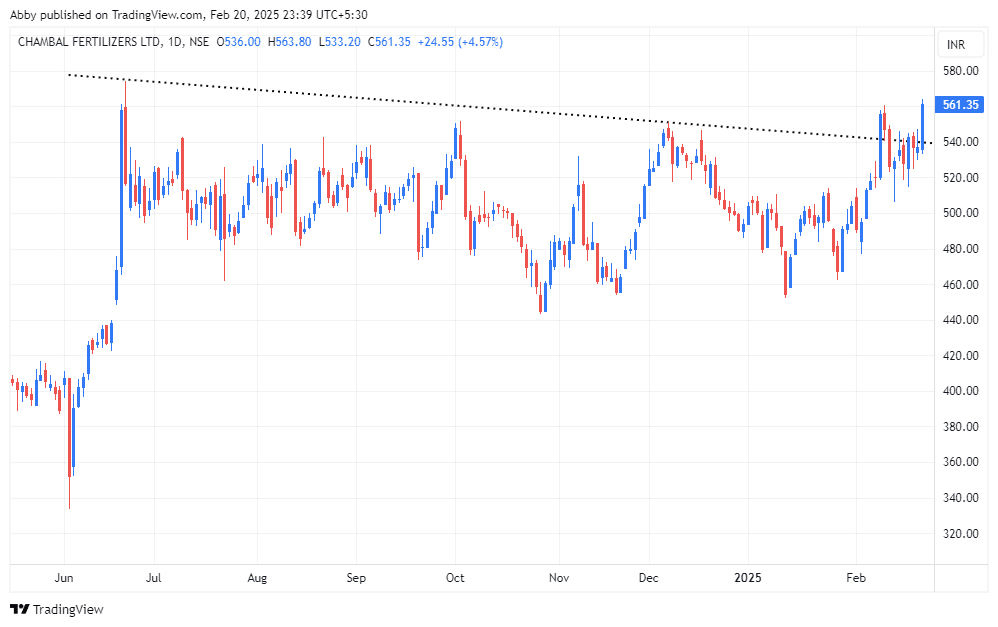This screenshot has width=998, height=627.
Task: Click the 1D interval label in legend
Action: 174,42
